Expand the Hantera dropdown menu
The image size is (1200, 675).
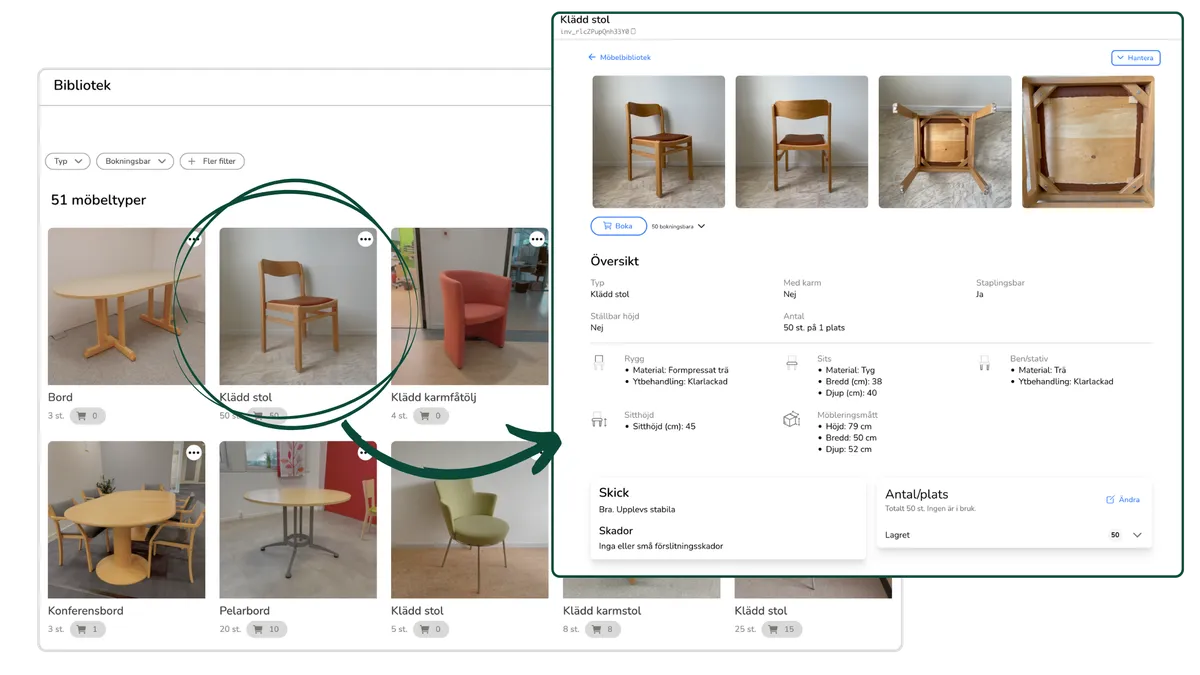coord(1135,58)
